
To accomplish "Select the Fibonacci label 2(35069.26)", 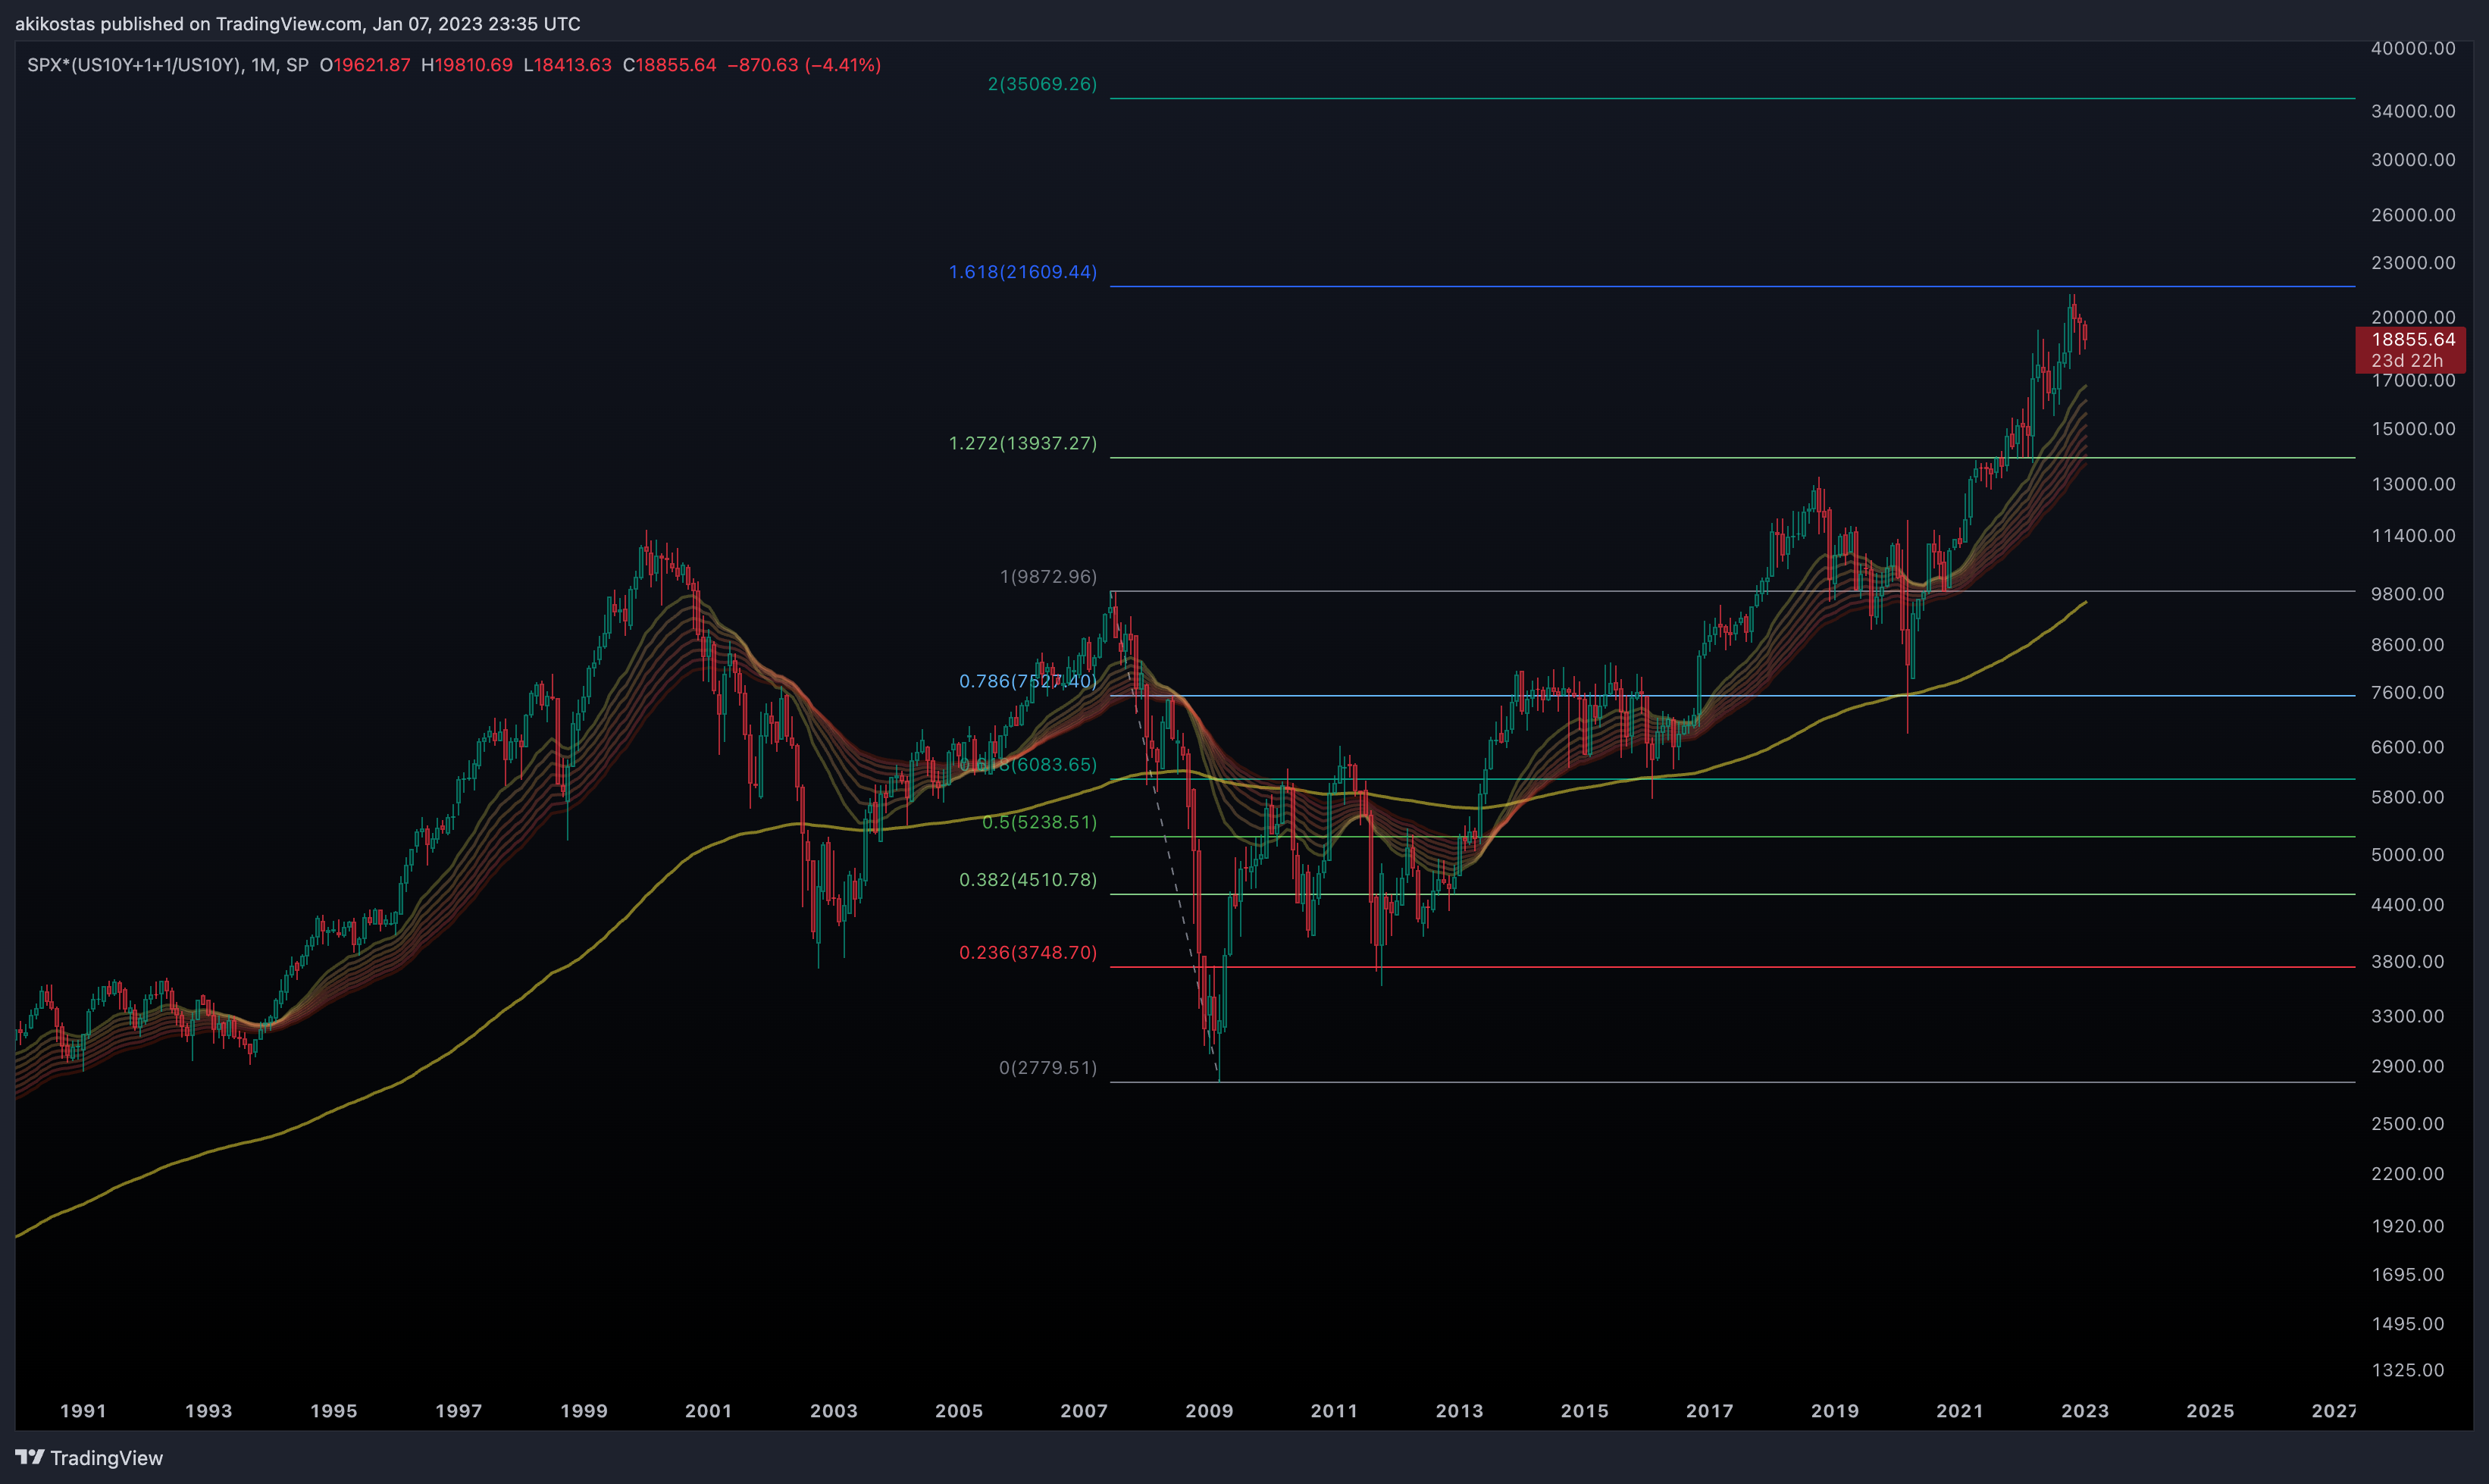I will click(1043, 84).
